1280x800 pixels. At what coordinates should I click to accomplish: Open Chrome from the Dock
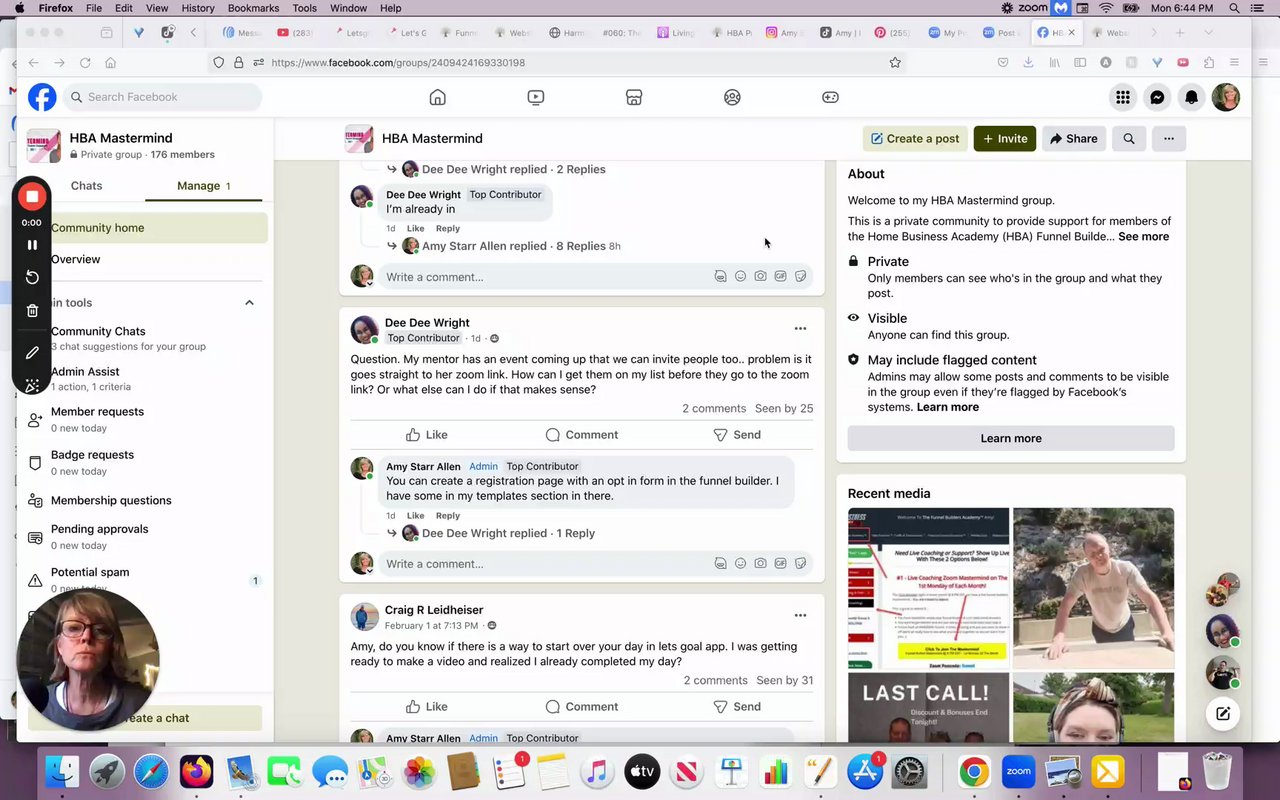(x=973, y=772)
